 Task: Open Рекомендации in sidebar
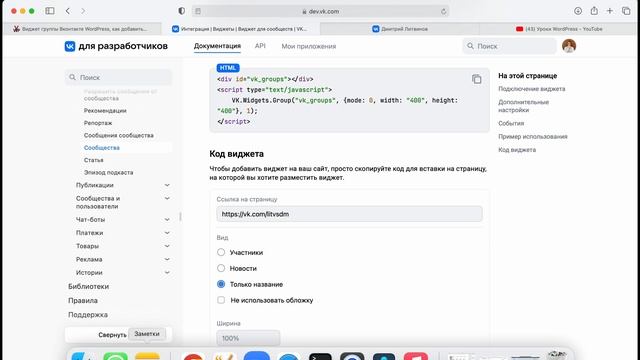coord(105,111)
